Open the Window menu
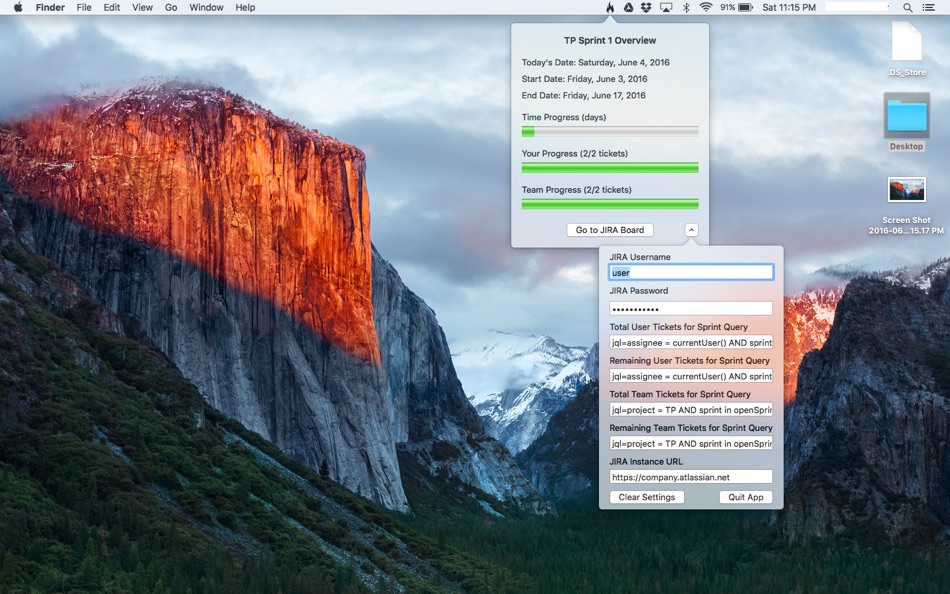 click(x=206, y=7)
